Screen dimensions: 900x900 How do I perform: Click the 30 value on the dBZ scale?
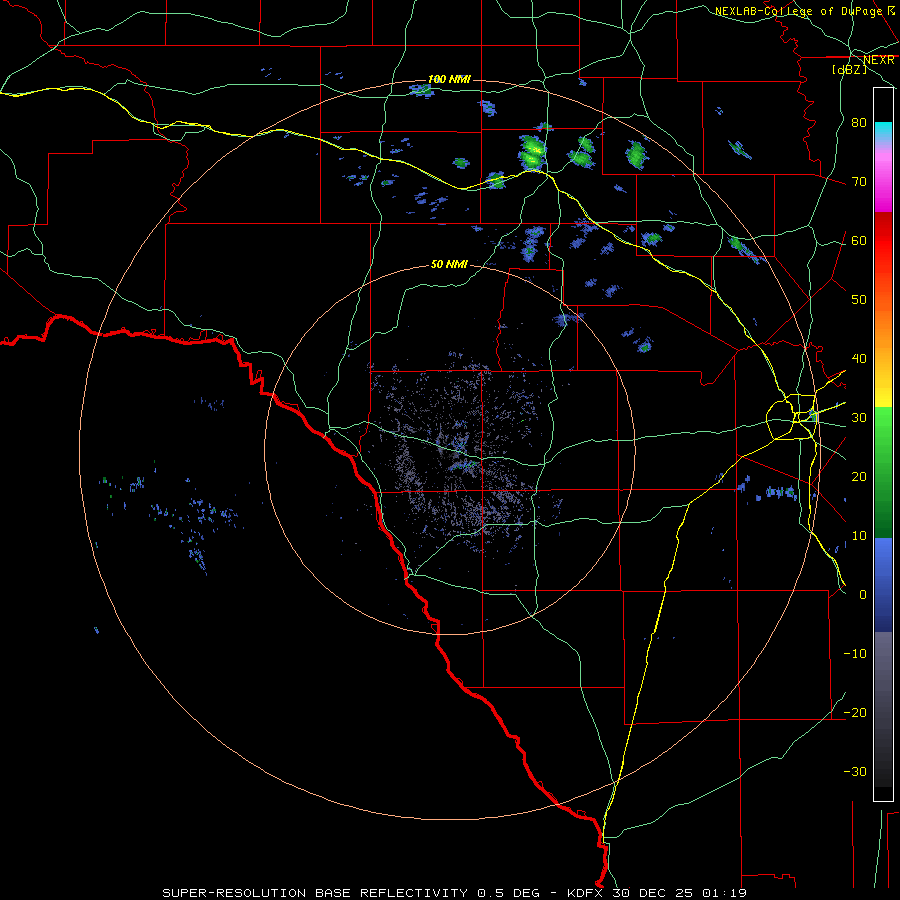(859, 418)
